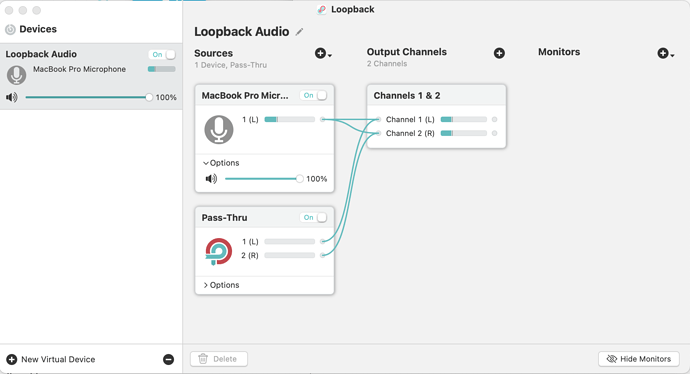690x374 pixels.
Task: Click the right connector of Channel 1 (L)
Action: coord(495,119)
